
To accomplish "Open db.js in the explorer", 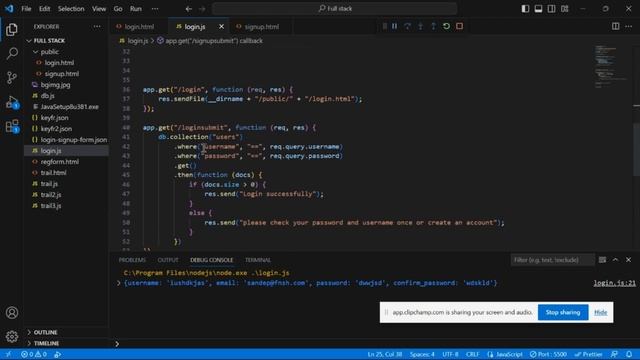I will (x=48, y=96).
